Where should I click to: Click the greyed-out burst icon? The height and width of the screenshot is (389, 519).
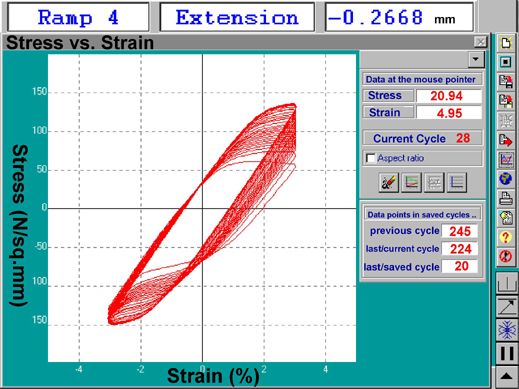[x=506, y=121]
